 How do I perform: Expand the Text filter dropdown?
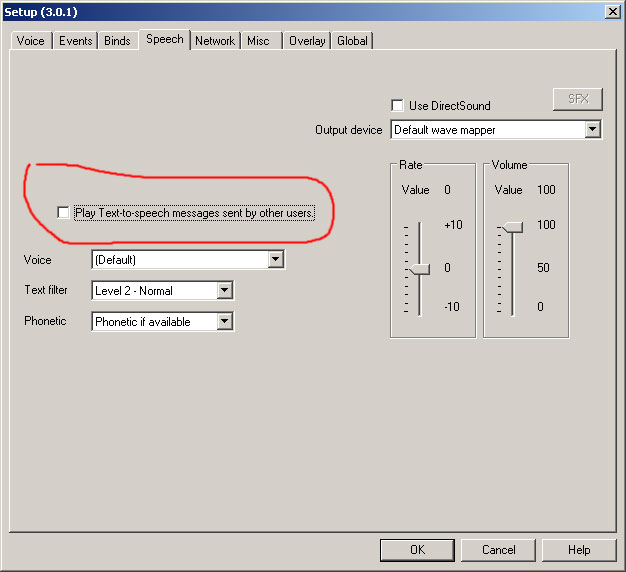click(225, 291)
